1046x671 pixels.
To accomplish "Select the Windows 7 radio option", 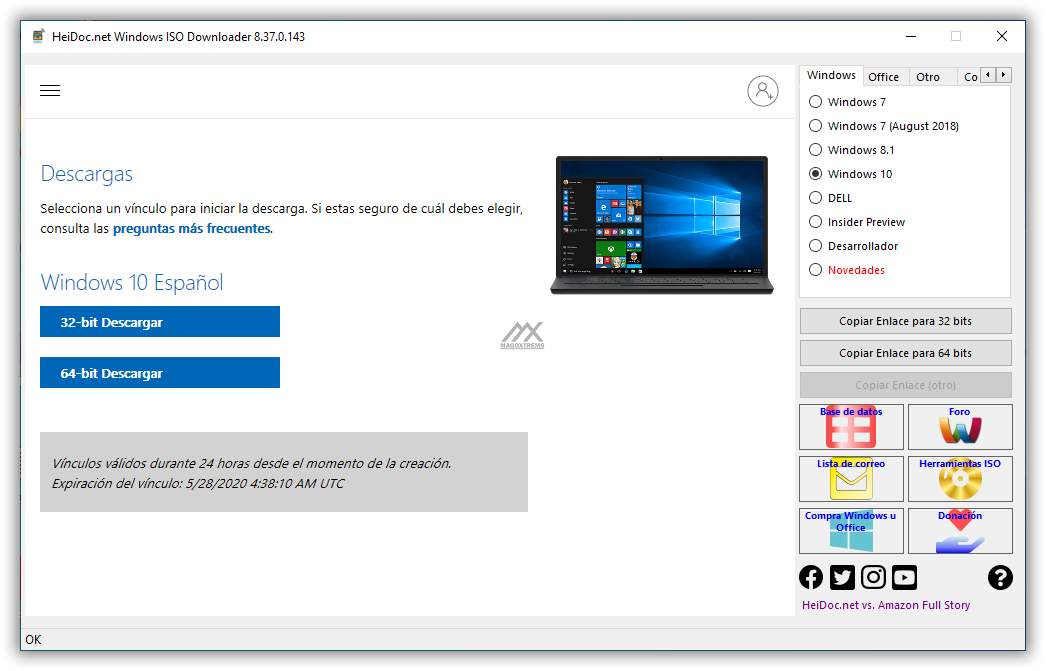I will click(x=815, y=102).
